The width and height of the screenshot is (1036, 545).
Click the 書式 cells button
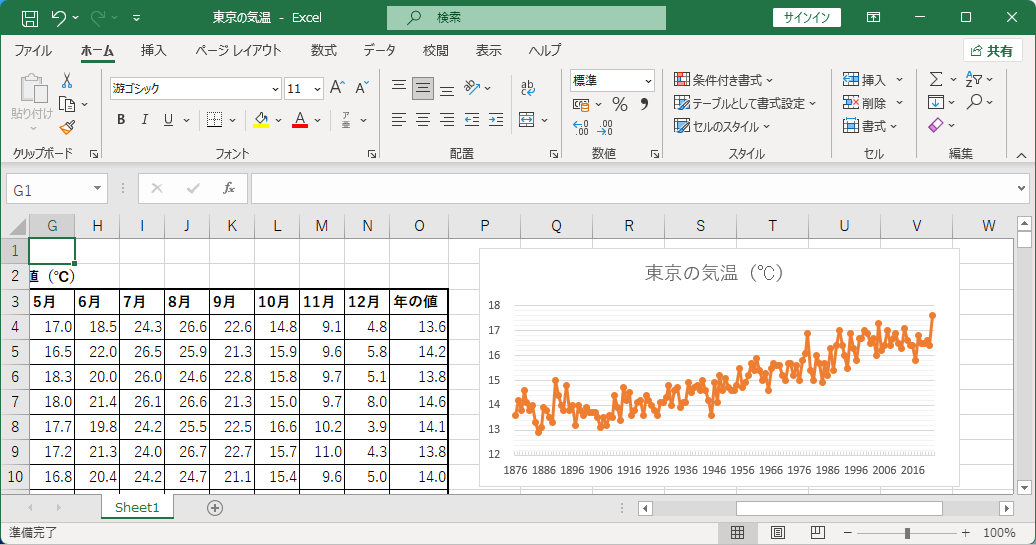(870, 126)
